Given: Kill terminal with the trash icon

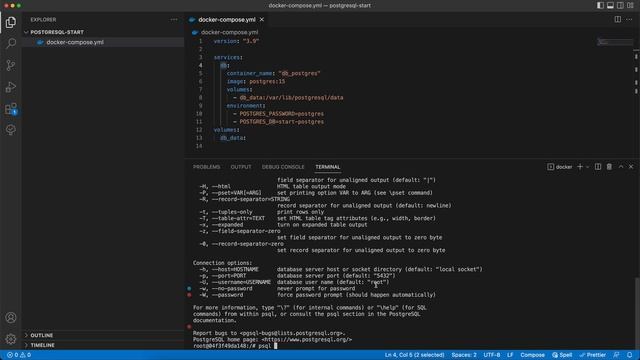Looking at the screenshot, I should tap(609, 167).
